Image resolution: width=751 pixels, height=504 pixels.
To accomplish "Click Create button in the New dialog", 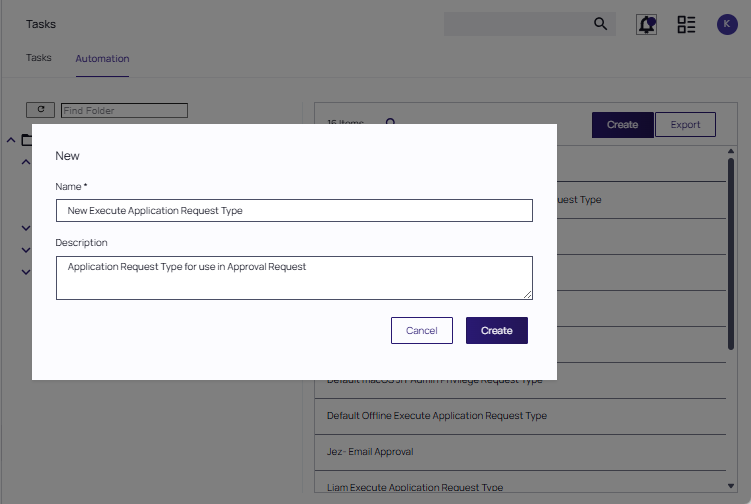I will (x=496, y=331).
